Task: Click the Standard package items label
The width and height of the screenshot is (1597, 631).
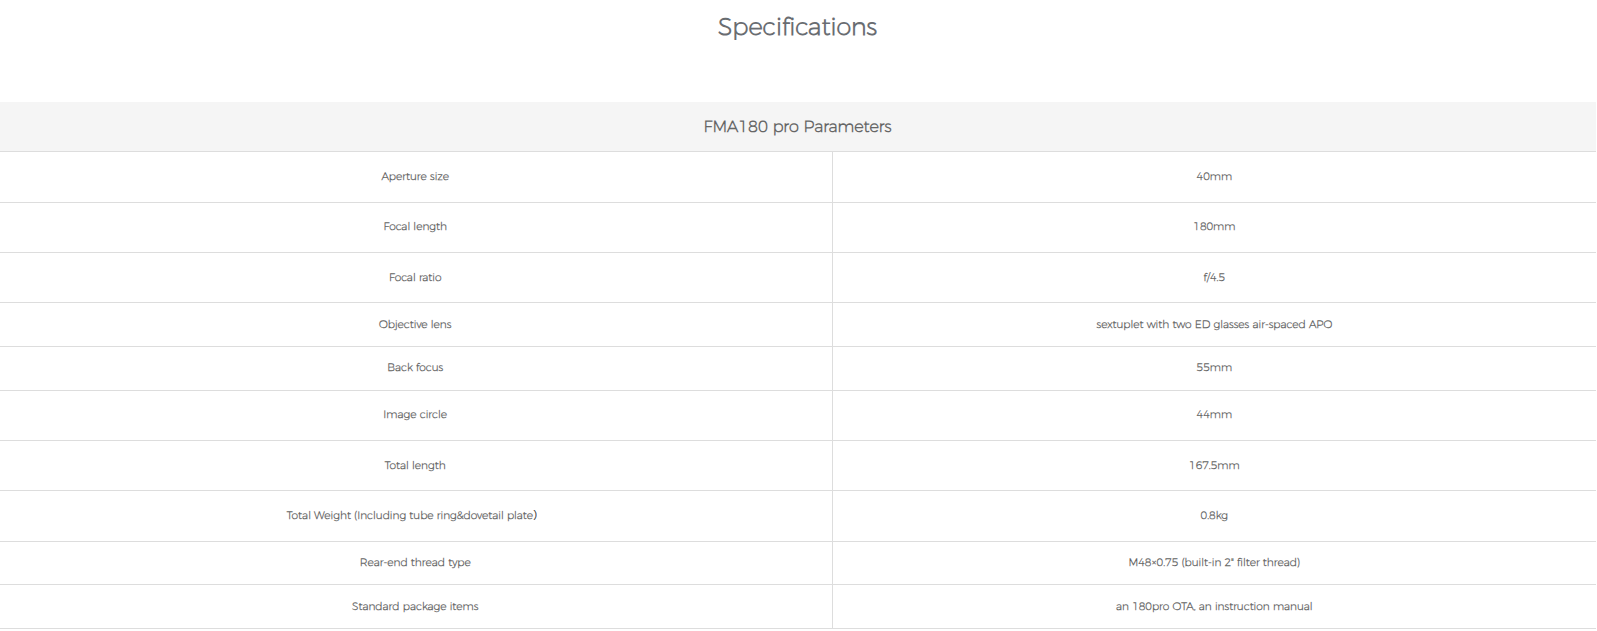Action: point(415,607)
